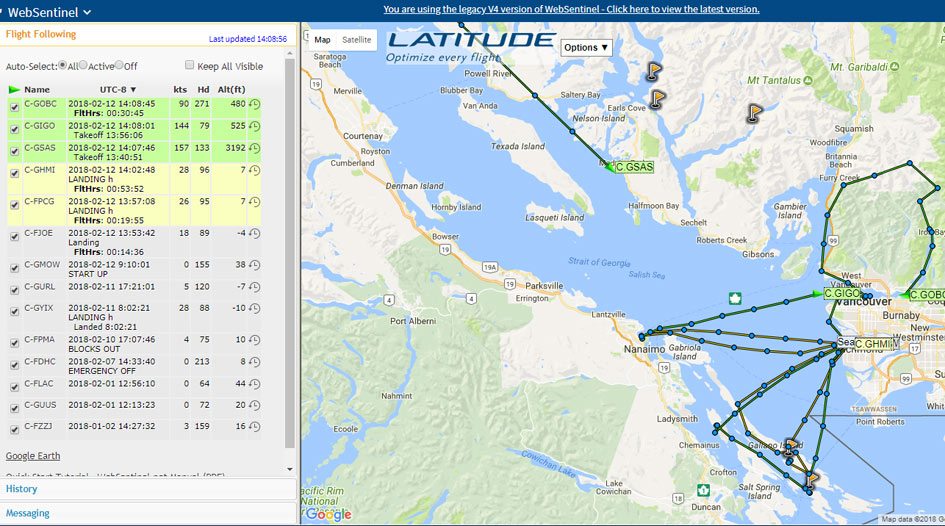Switch to Satellite view
945x526 pixels.
(x=357, y=40)
